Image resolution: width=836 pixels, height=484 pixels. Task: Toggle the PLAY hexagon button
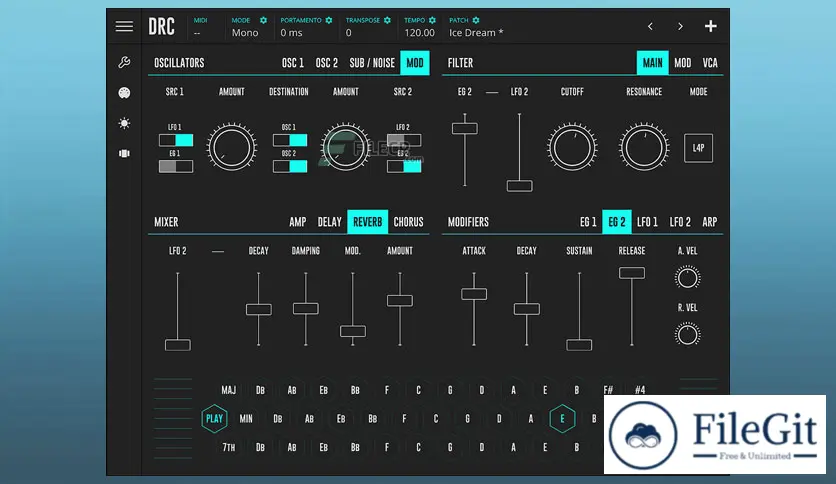[x=214, y=418]
